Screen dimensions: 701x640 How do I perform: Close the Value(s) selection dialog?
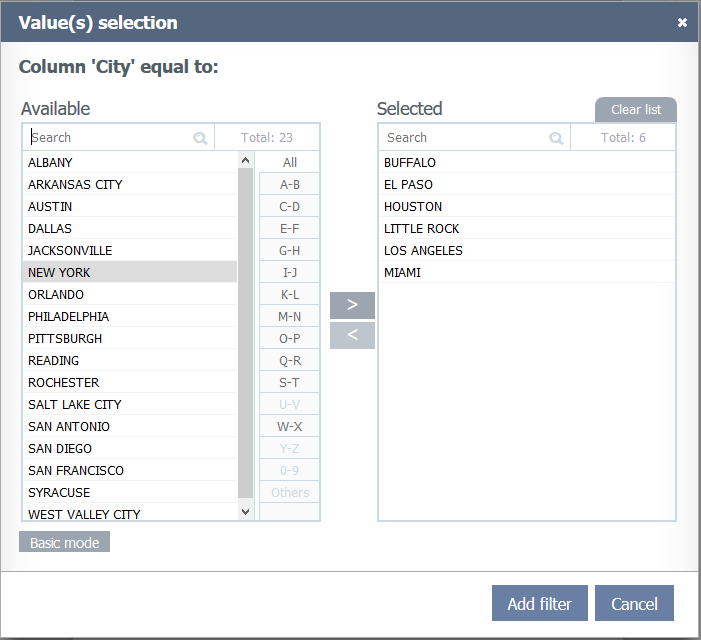tap(682, 22)
